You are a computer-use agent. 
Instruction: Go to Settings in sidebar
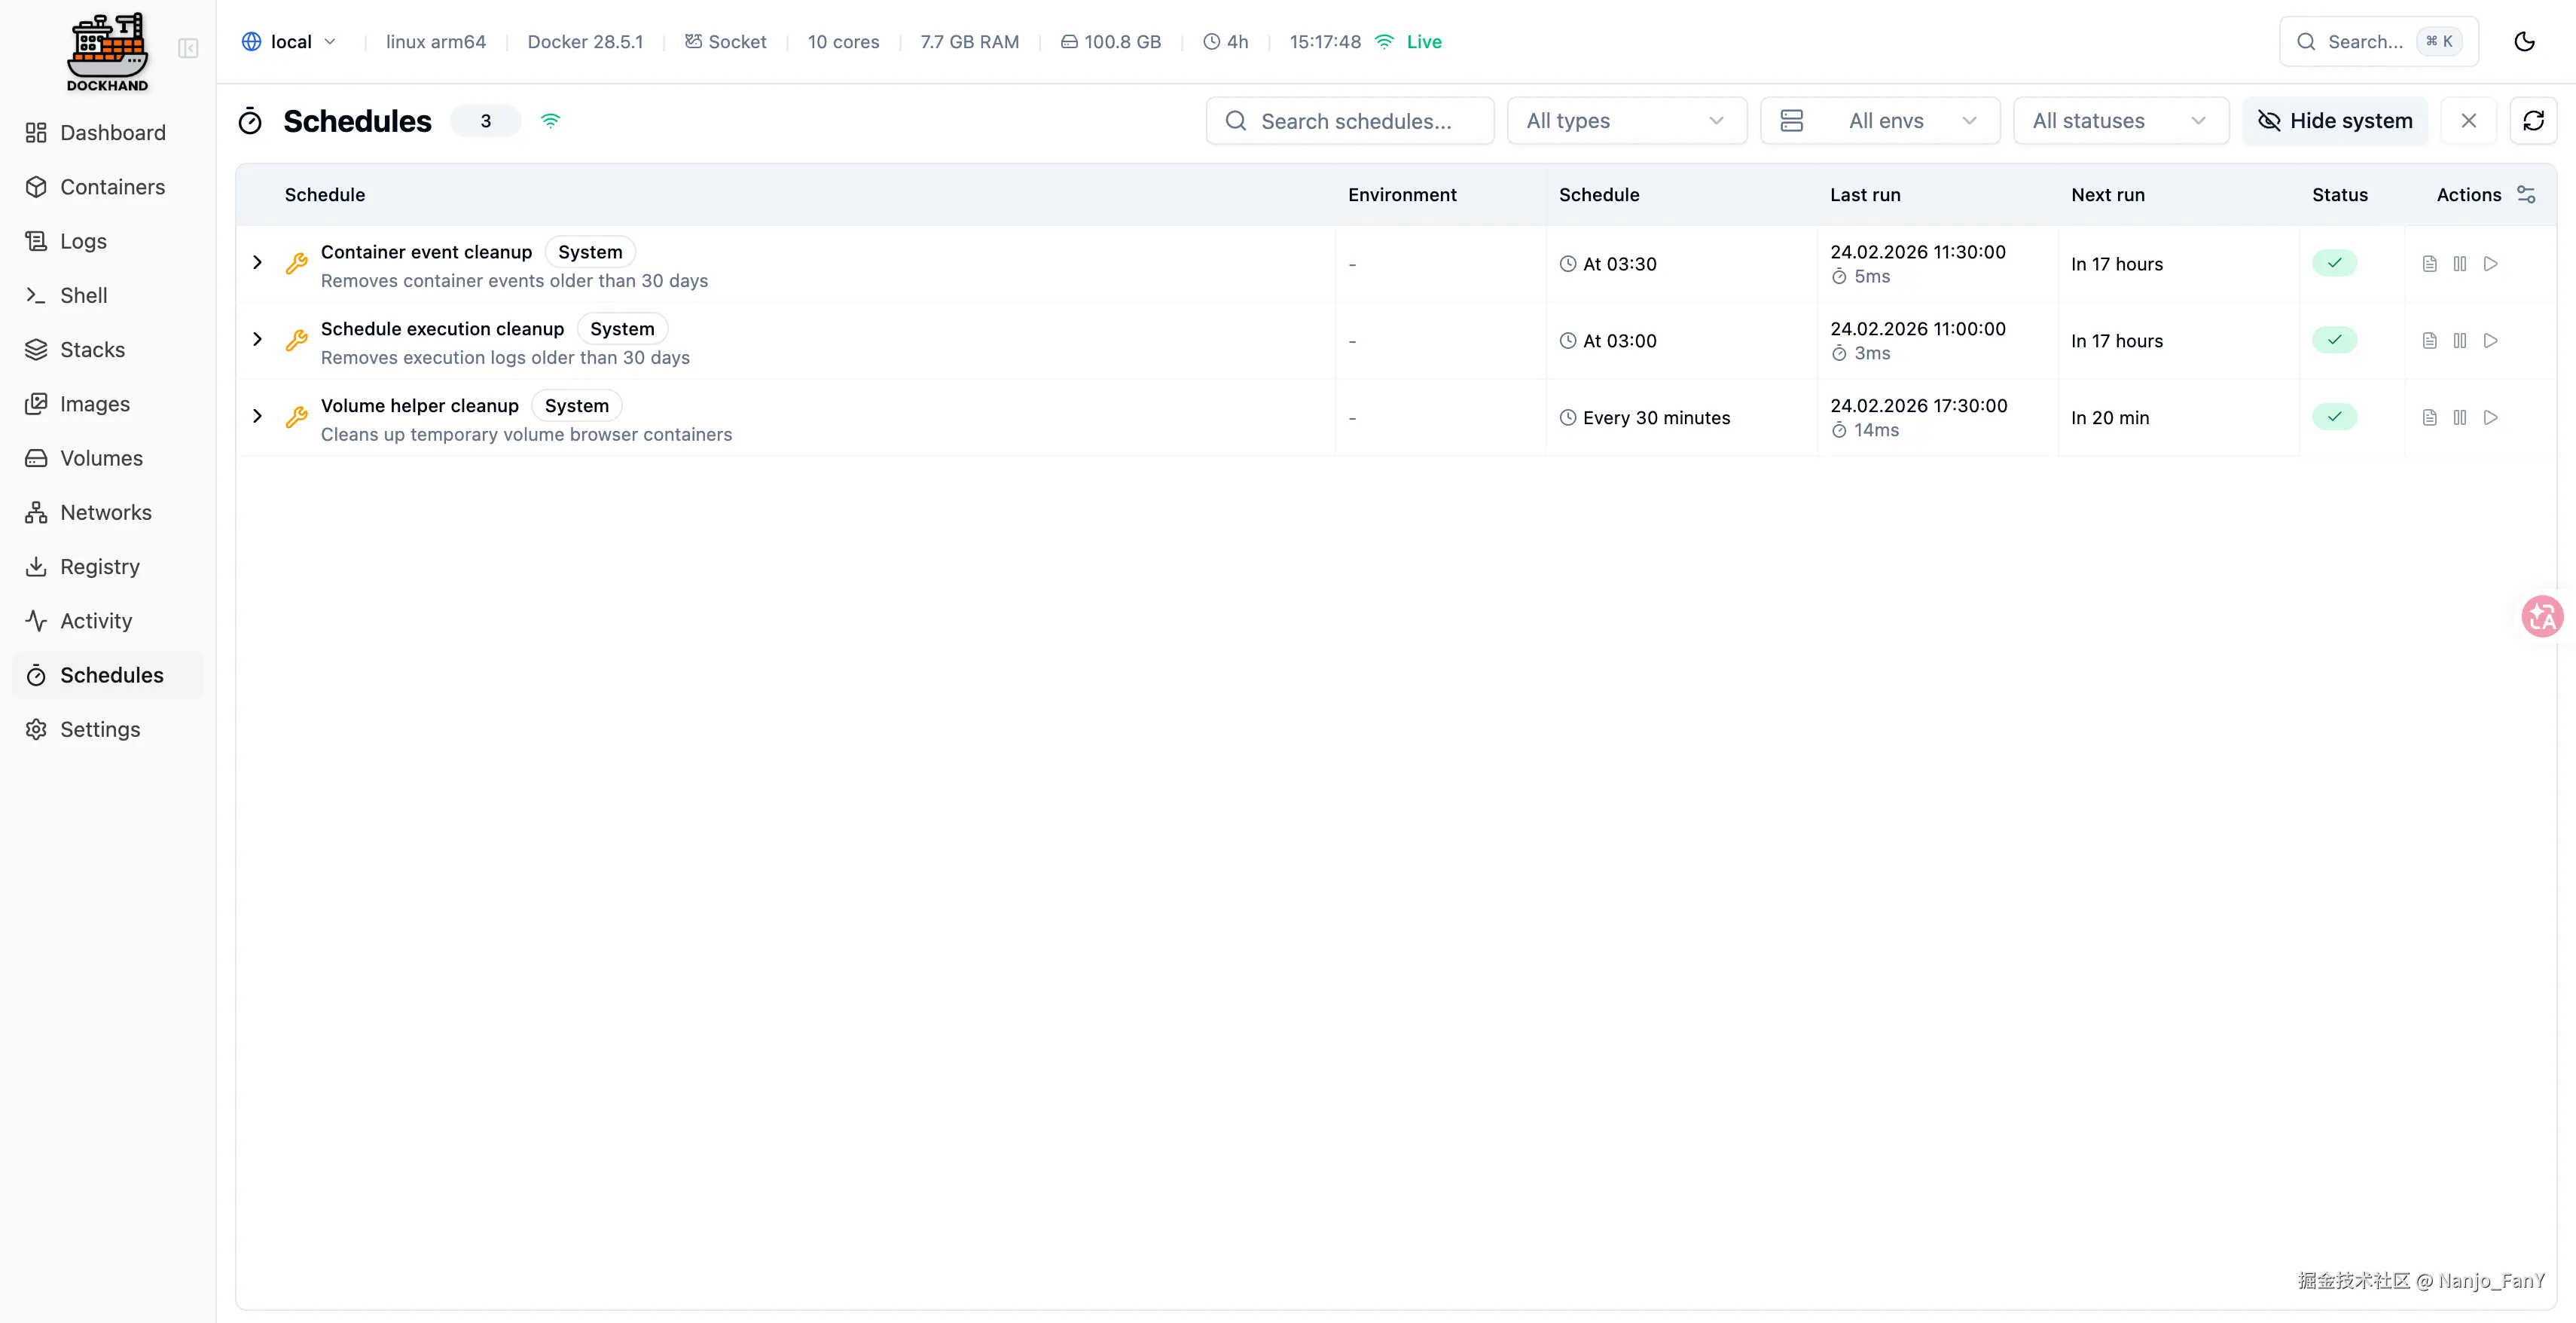[100, 729]
